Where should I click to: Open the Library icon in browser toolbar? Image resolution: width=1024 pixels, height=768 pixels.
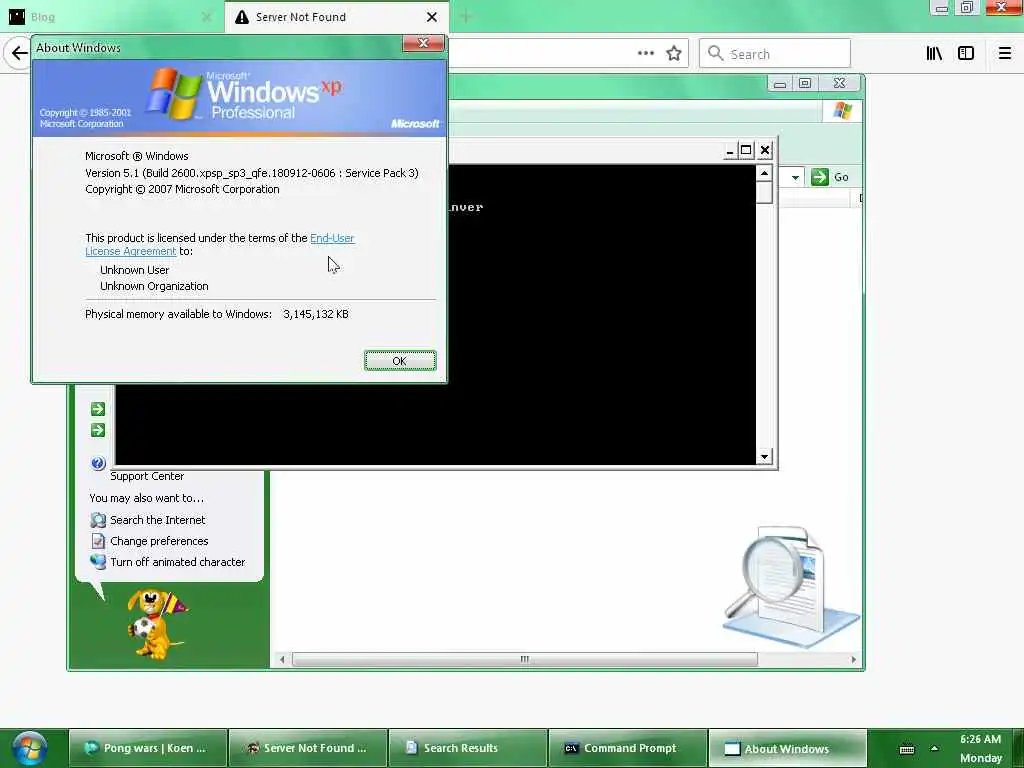pos(934,54)
